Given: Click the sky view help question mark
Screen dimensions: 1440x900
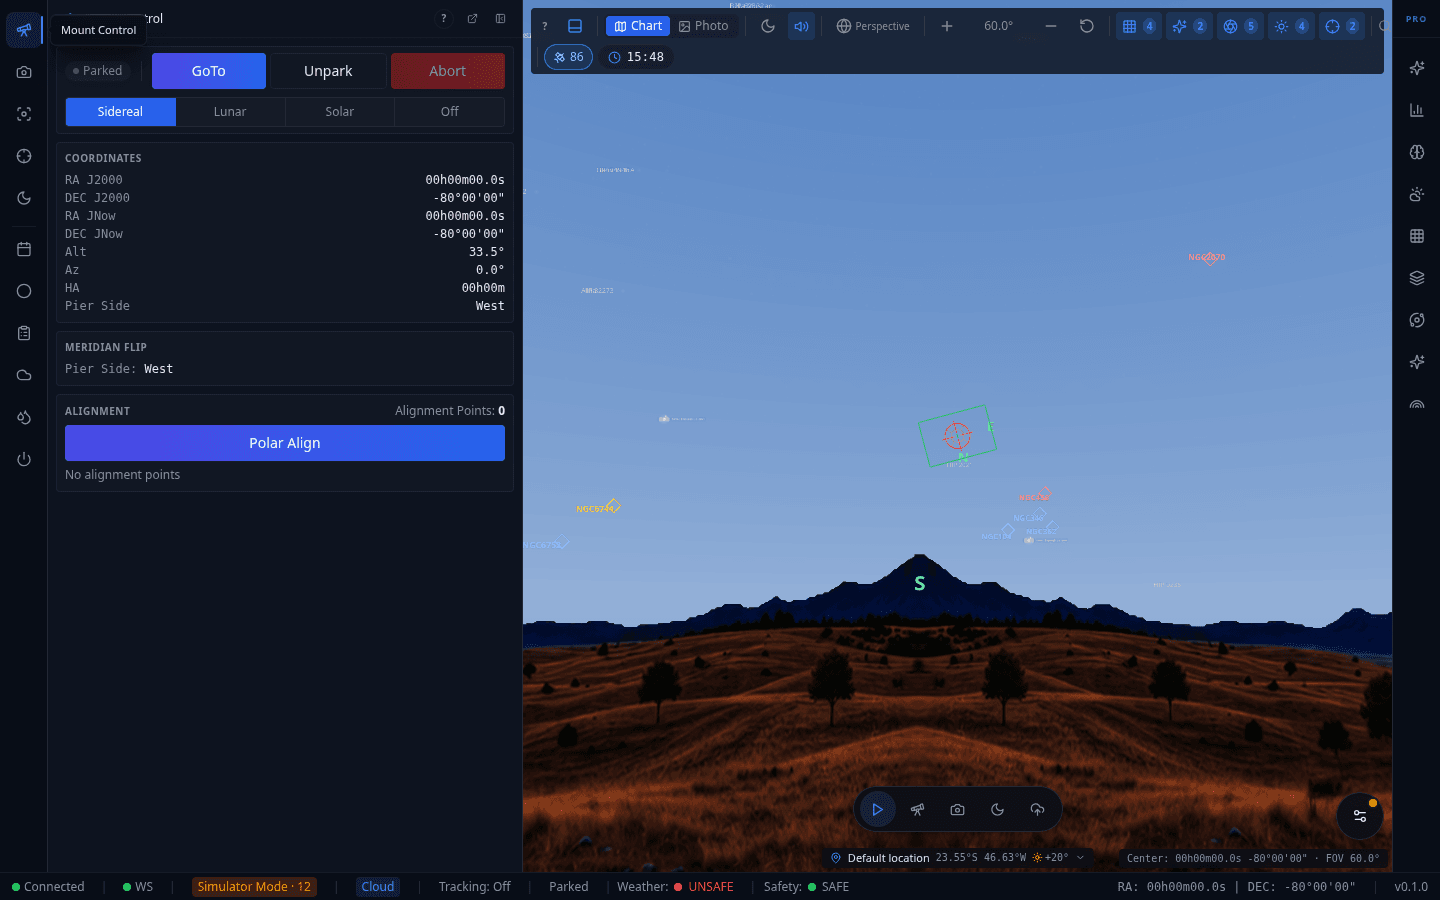Looking at the screenshot, I should point(545,26).
